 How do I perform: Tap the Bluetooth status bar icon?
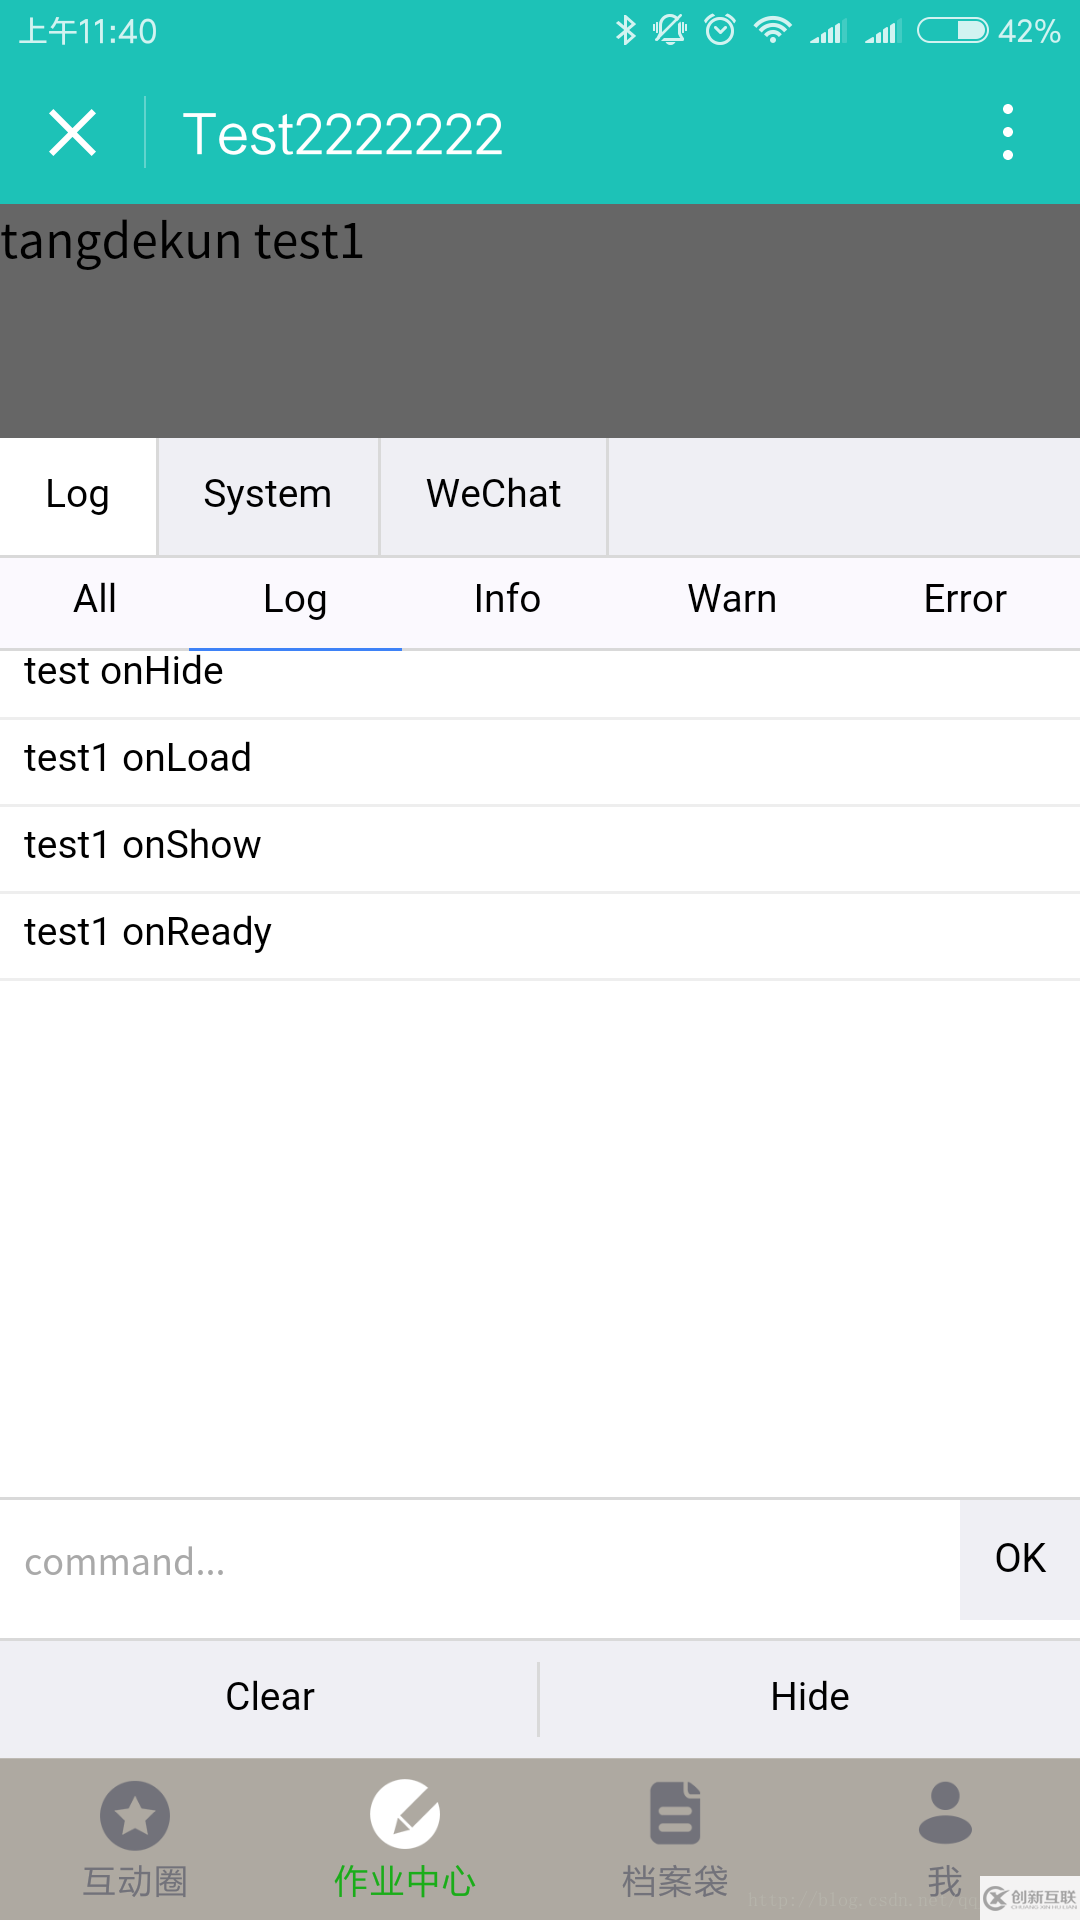pos(626,31)
